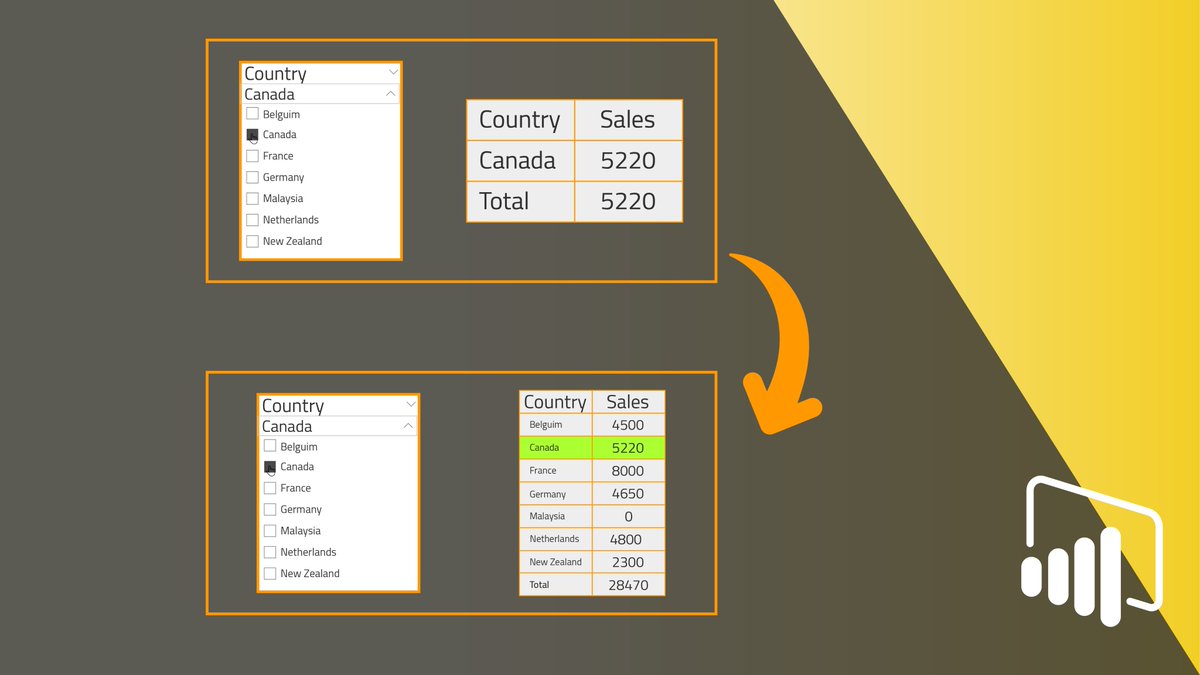Select Germany checkbox in the lower slicer

pos(270,509)
